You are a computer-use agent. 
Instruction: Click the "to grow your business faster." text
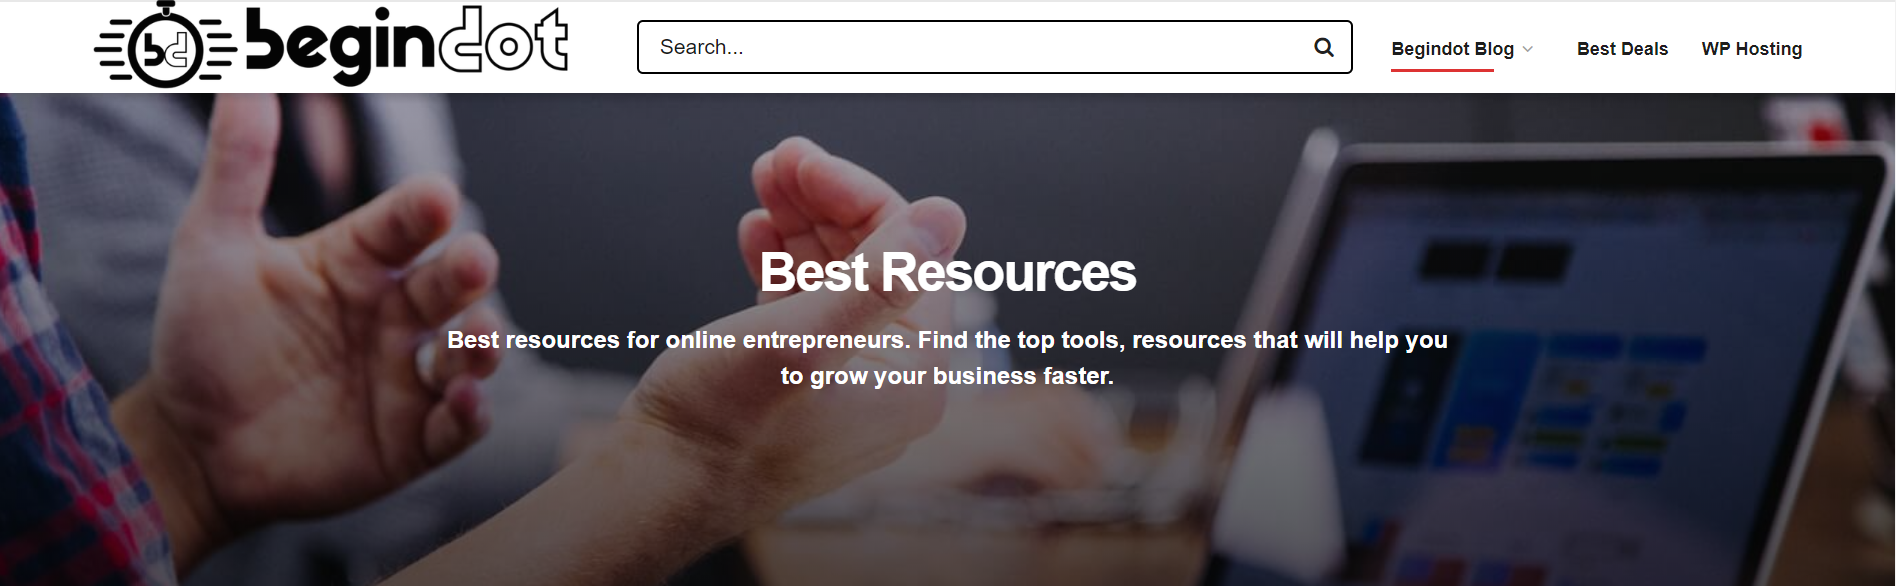coord(947,376)
